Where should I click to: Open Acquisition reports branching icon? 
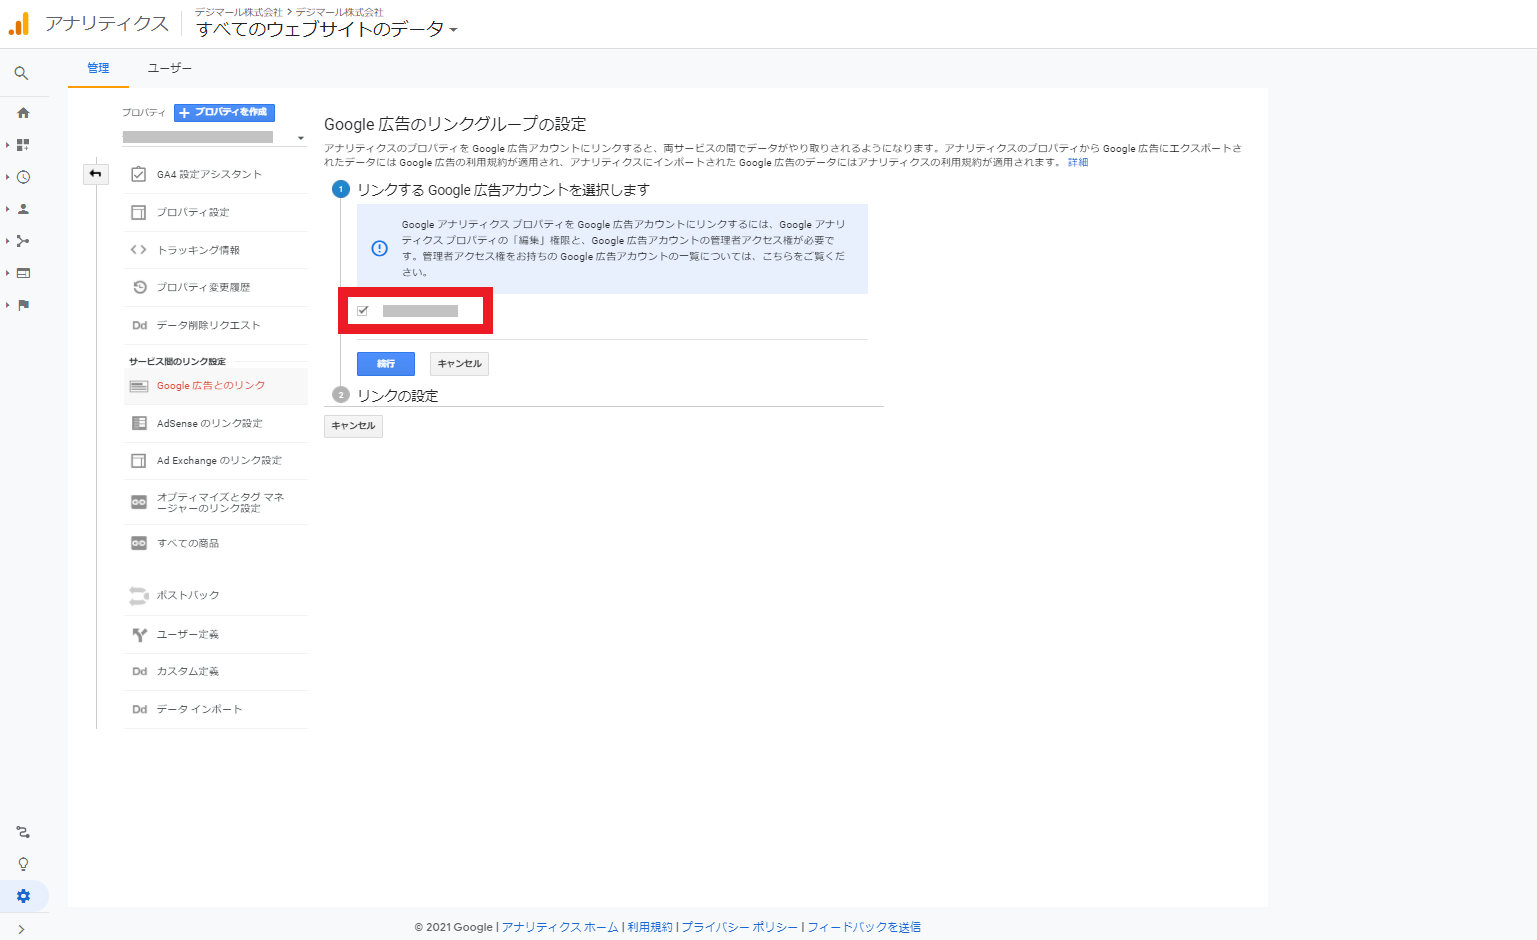[23, 241]
